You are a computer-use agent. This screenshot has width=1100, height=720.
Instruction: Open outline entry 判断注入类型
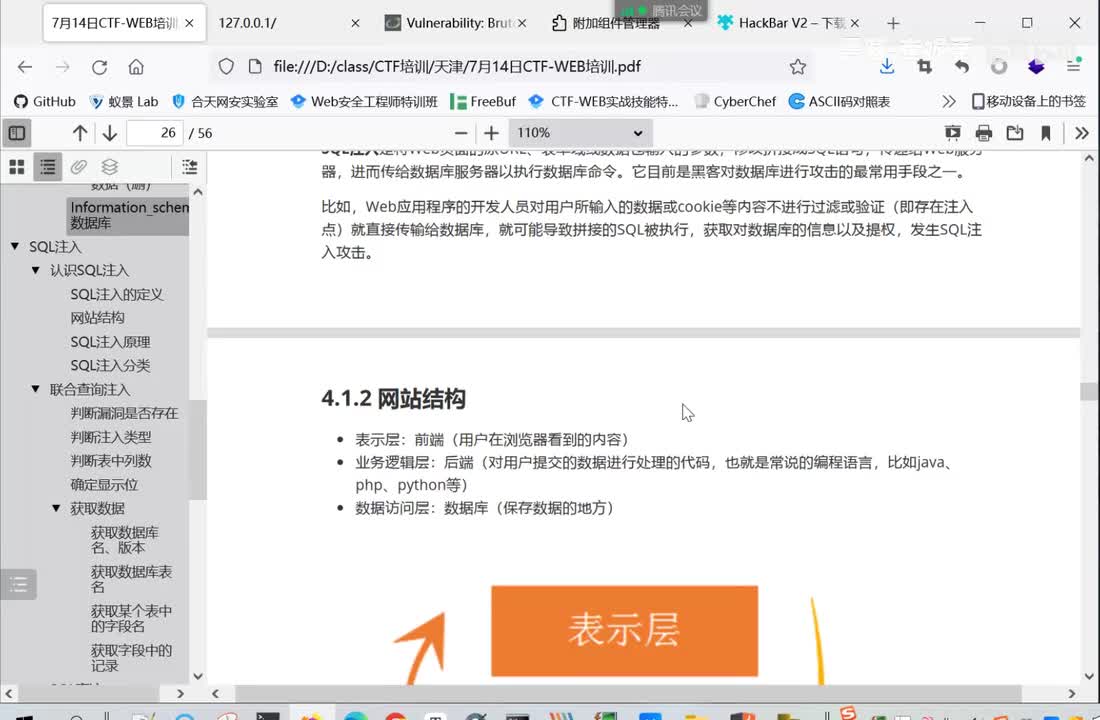(x=111, y=437)
